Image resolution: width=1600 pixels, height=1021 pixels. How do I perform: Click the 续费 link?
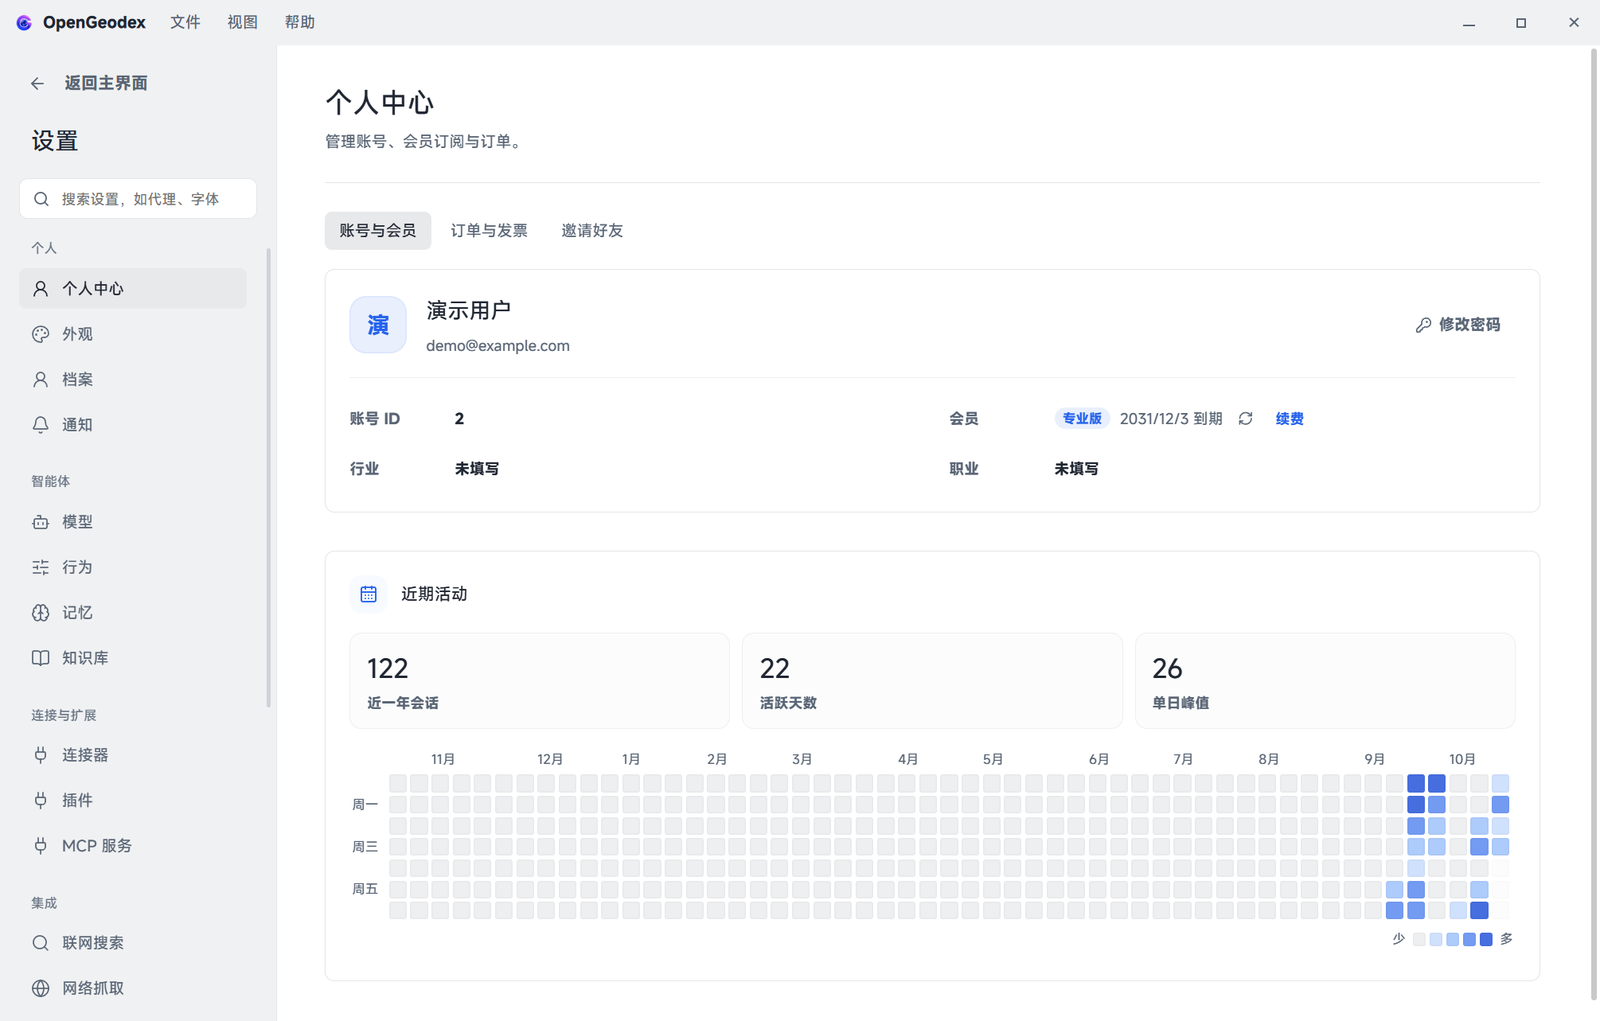click(1289, 419)
